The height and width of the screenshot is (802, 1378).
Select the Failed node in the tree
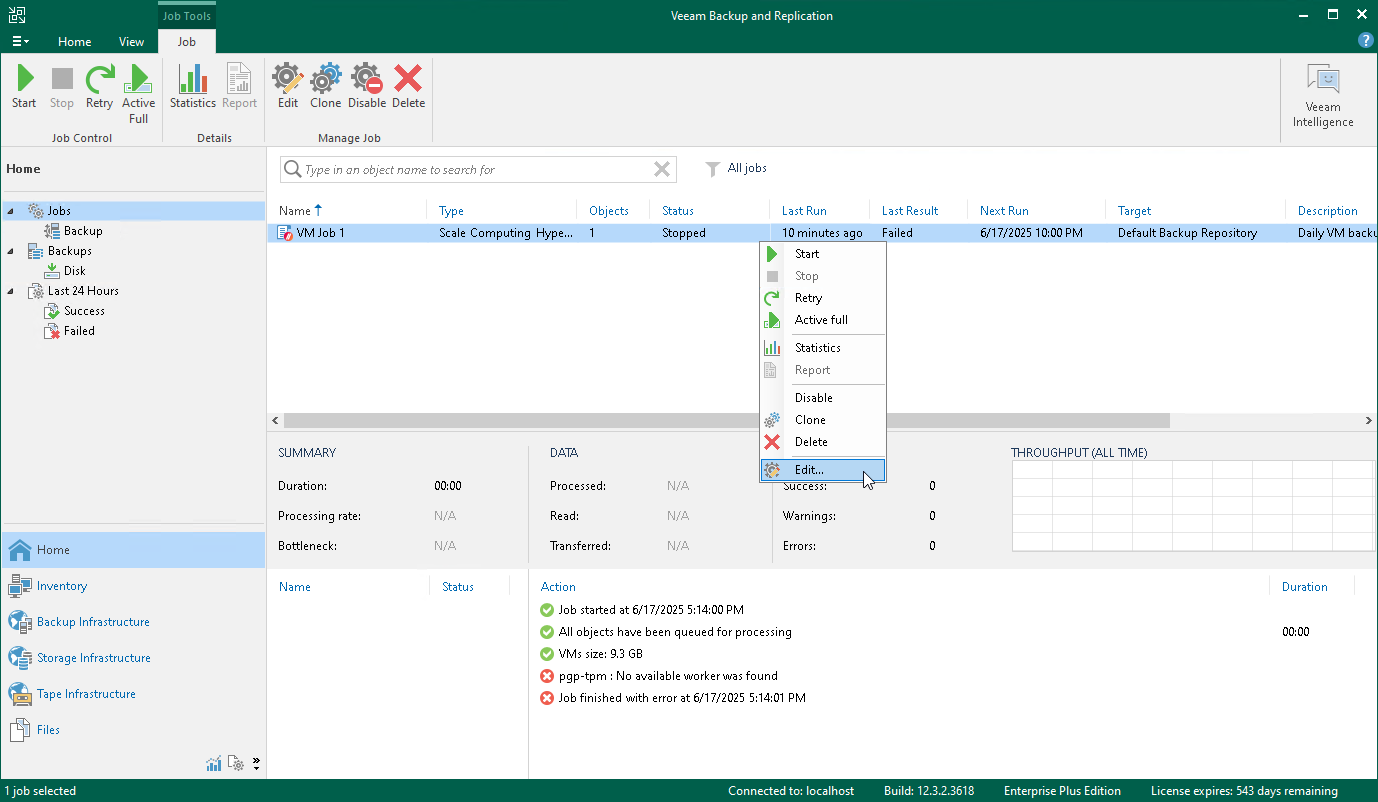tap(79, 331)
